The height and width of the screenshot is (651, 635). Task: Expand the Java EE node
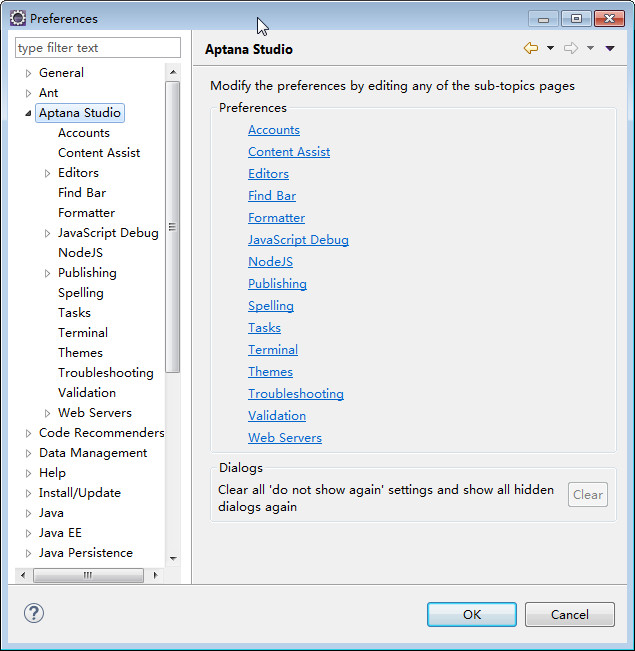pyautogui.click(x=28, y=534)
